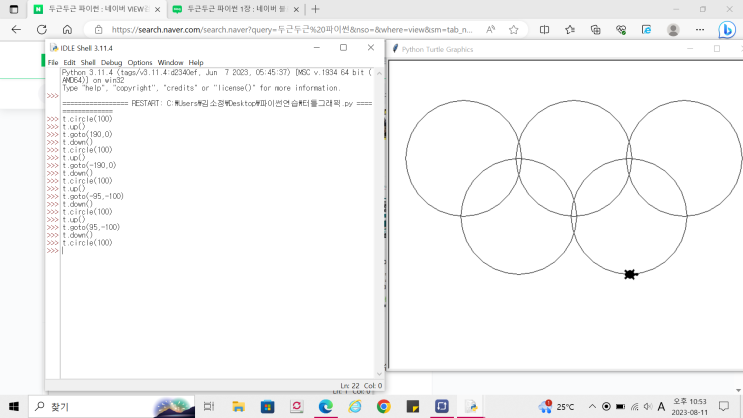Open the Bing chat sidebar icon

(728, 30)
